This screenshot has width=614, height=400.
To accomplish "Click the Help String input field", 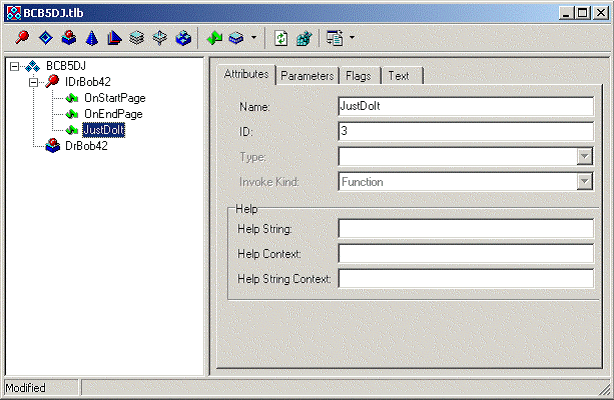I will click(466, 230).
